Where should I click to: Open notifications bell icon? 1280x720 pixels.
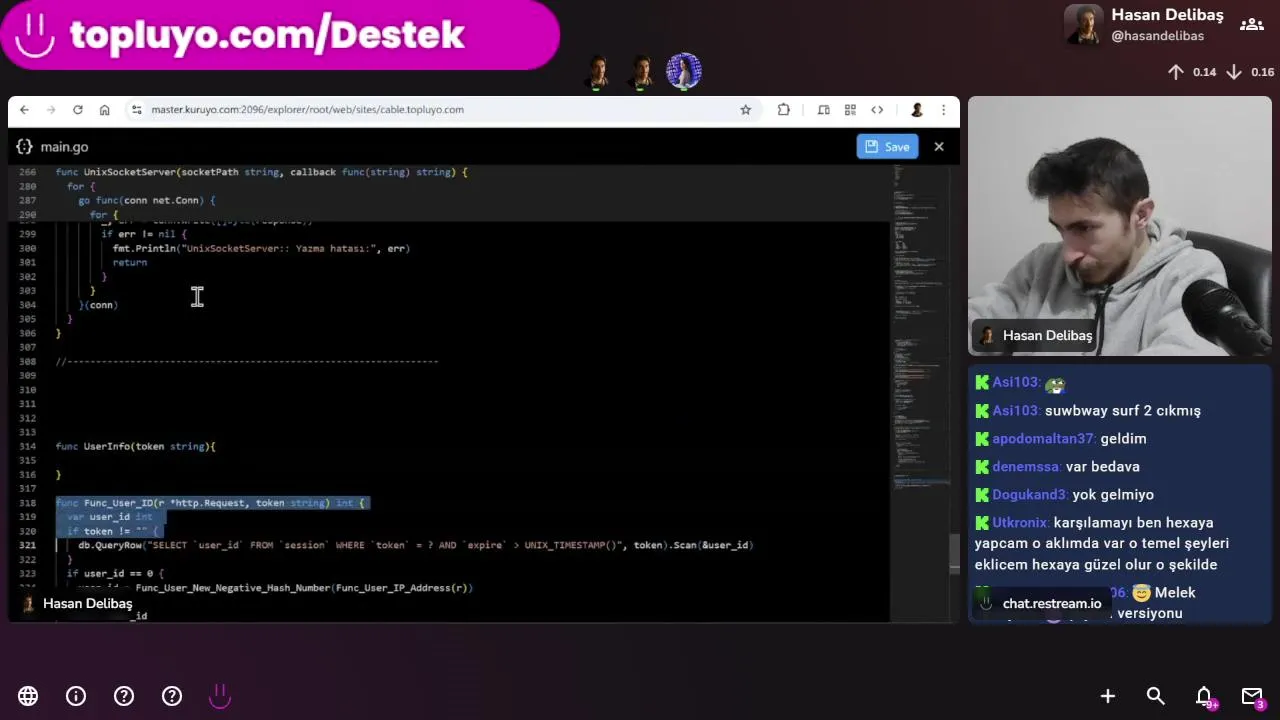pyautogui.click(x=1205, y=697)
